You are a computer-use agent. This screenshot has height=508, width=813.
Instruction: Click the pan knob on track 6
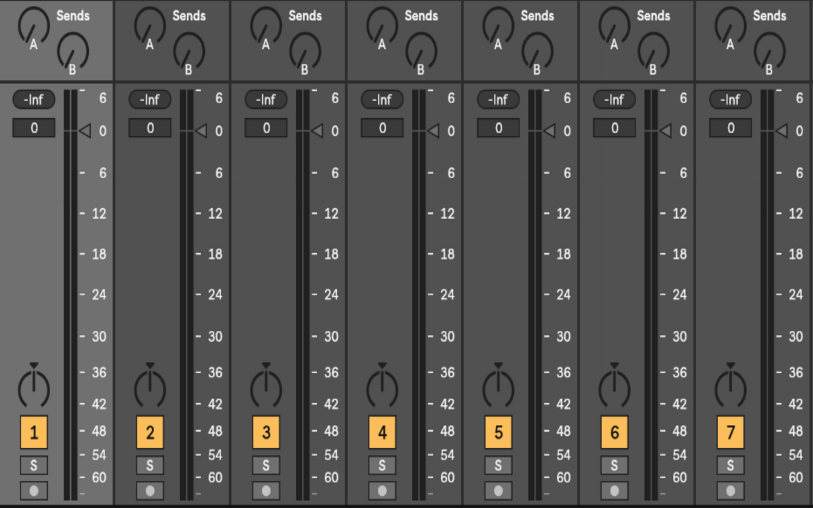pos(614,386)
